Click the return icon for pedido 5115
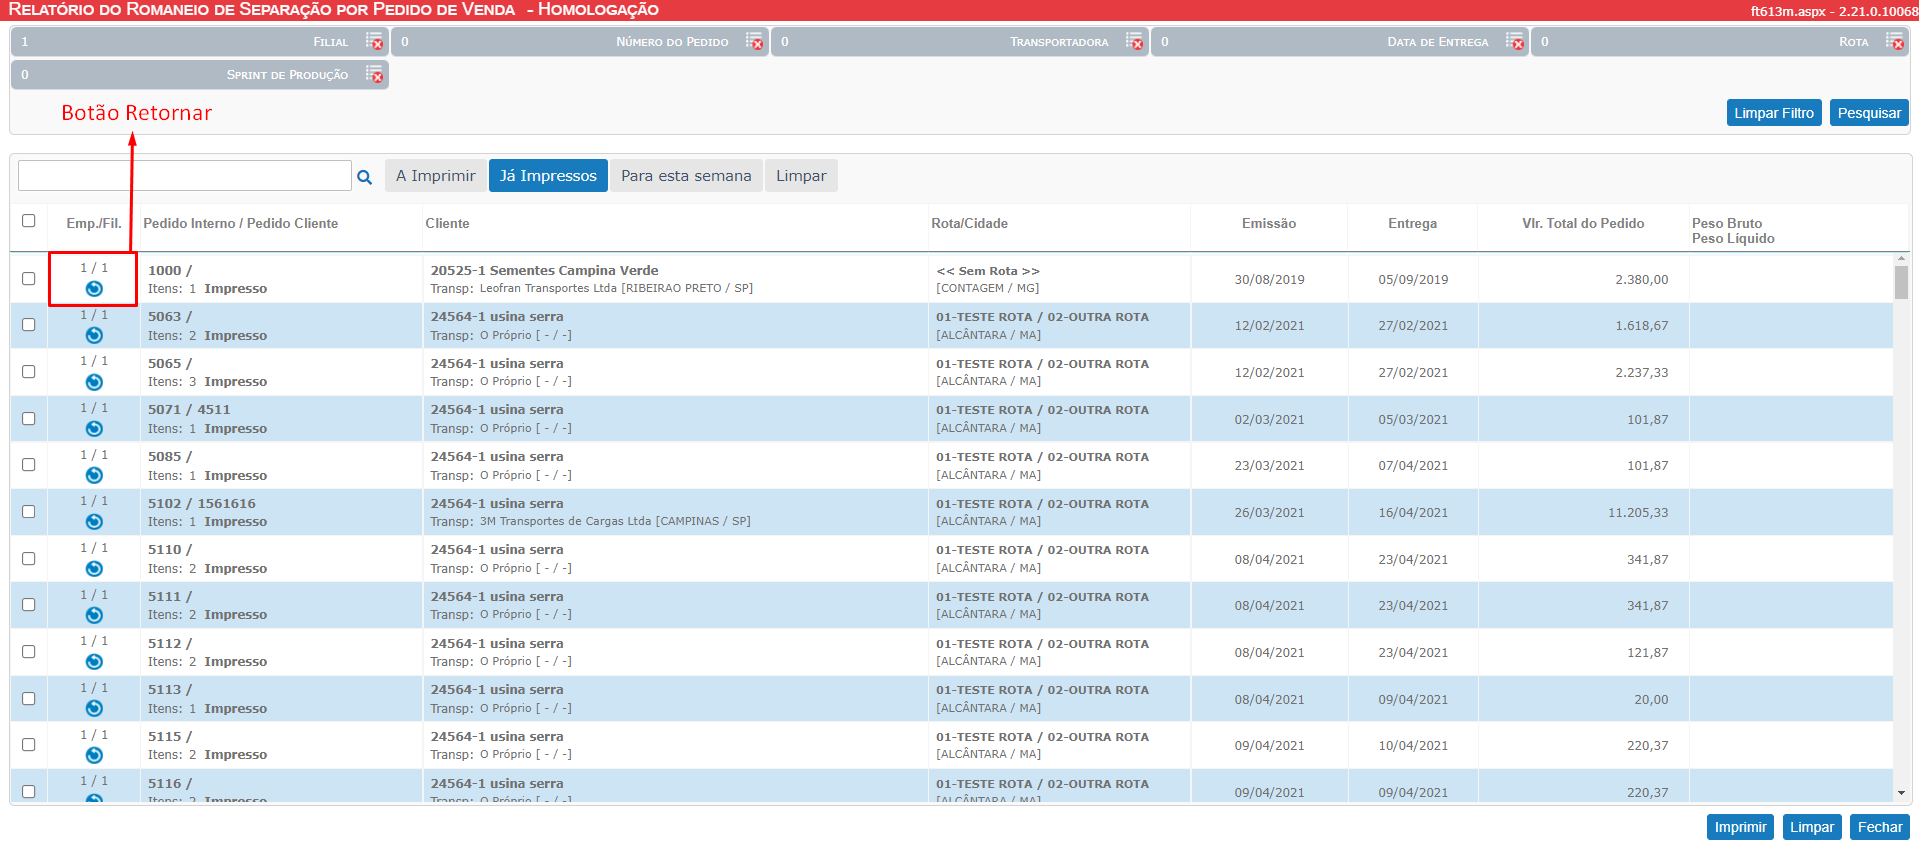The height and width of the screenshot is (845, 1919). 94,755
